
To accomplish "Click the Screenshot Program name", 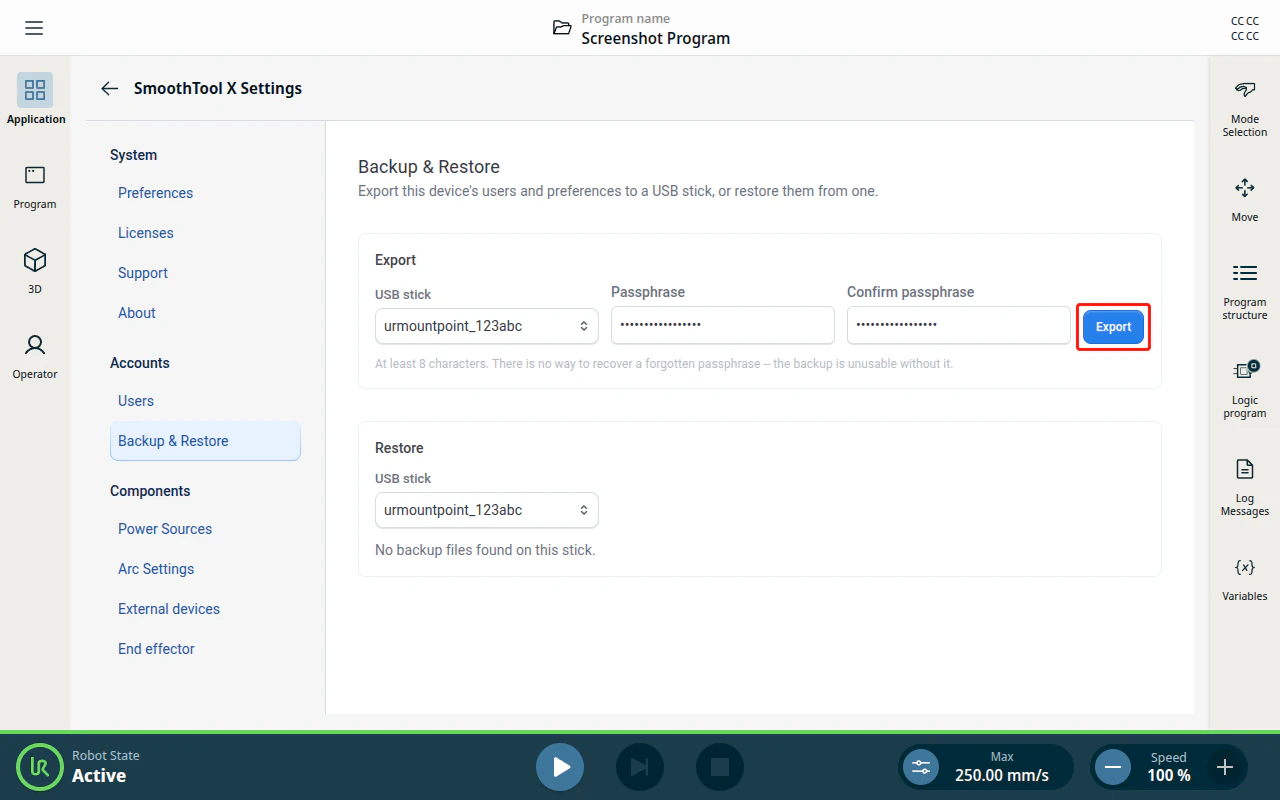I will (656, 38).
